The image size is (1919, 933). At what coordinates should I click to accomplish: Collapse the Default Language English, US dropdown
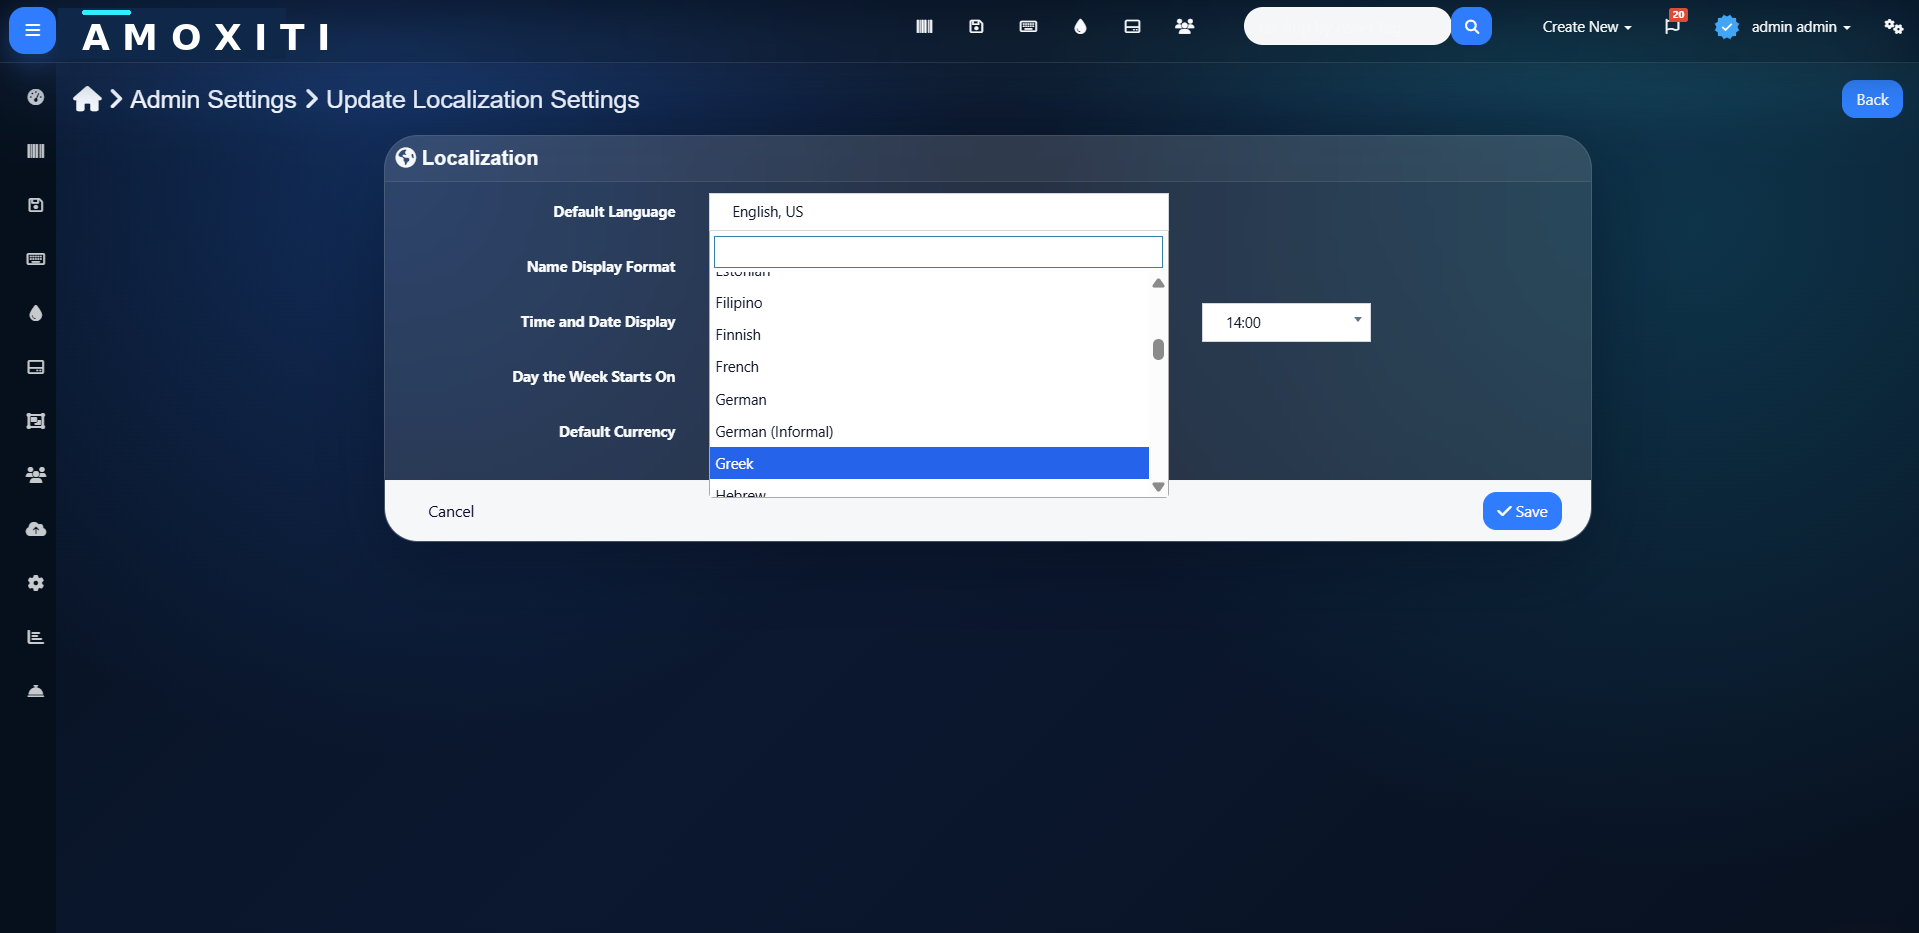938,212
